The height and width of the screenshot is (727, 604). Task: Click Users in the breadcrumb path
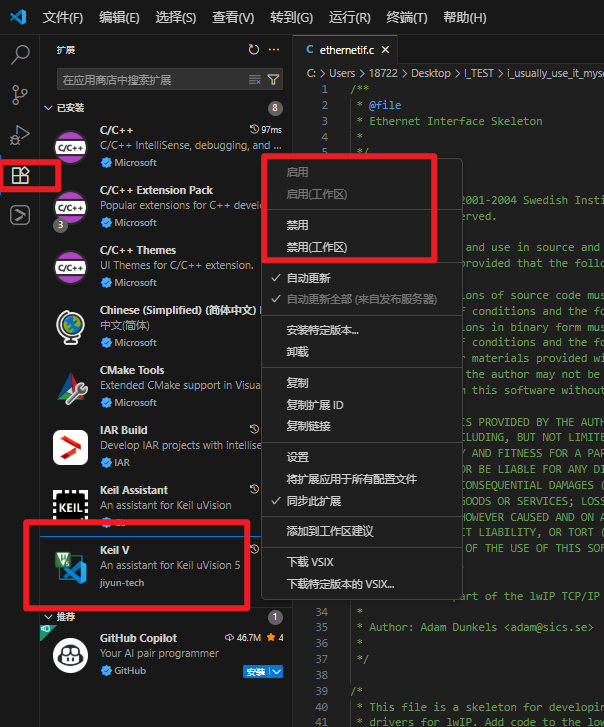pos(342,73)
